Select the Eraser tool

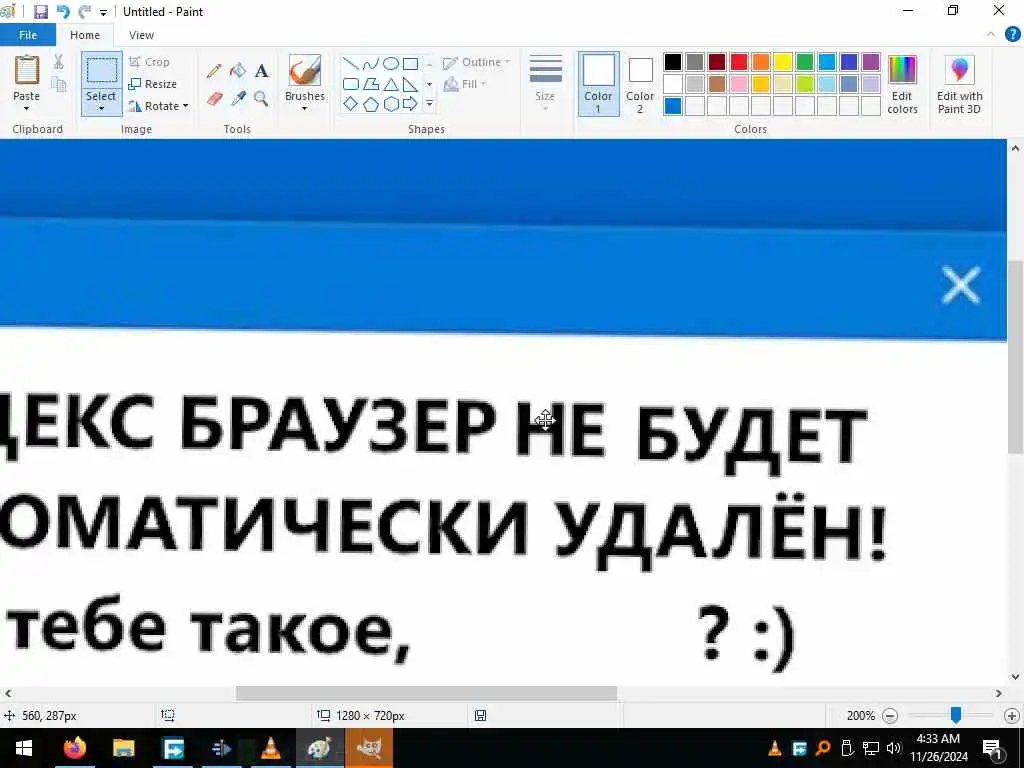pyautogui.click(x=214, y=99)
